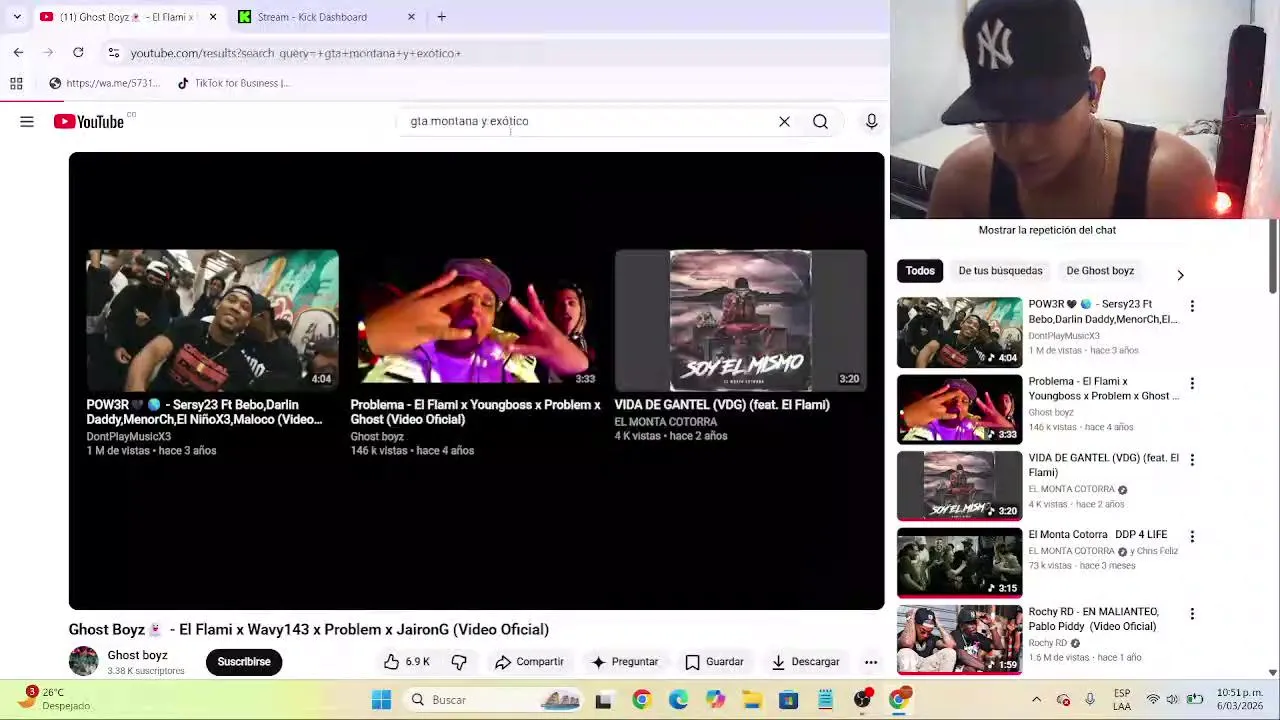Open VIDA DE GANTEL sidebar video title

(x=1104, y=465)
